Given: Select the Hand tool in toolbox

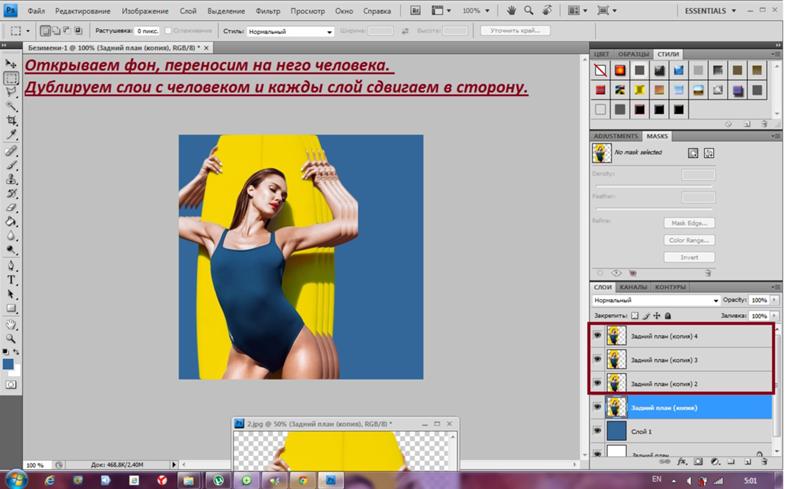Looking at the screenshot, I should tap(11, 325).
